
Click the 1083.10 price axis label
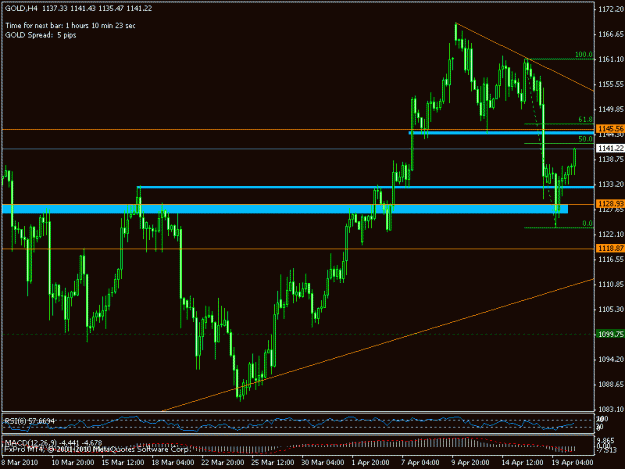pyautogui.click(x=611, y=409)
